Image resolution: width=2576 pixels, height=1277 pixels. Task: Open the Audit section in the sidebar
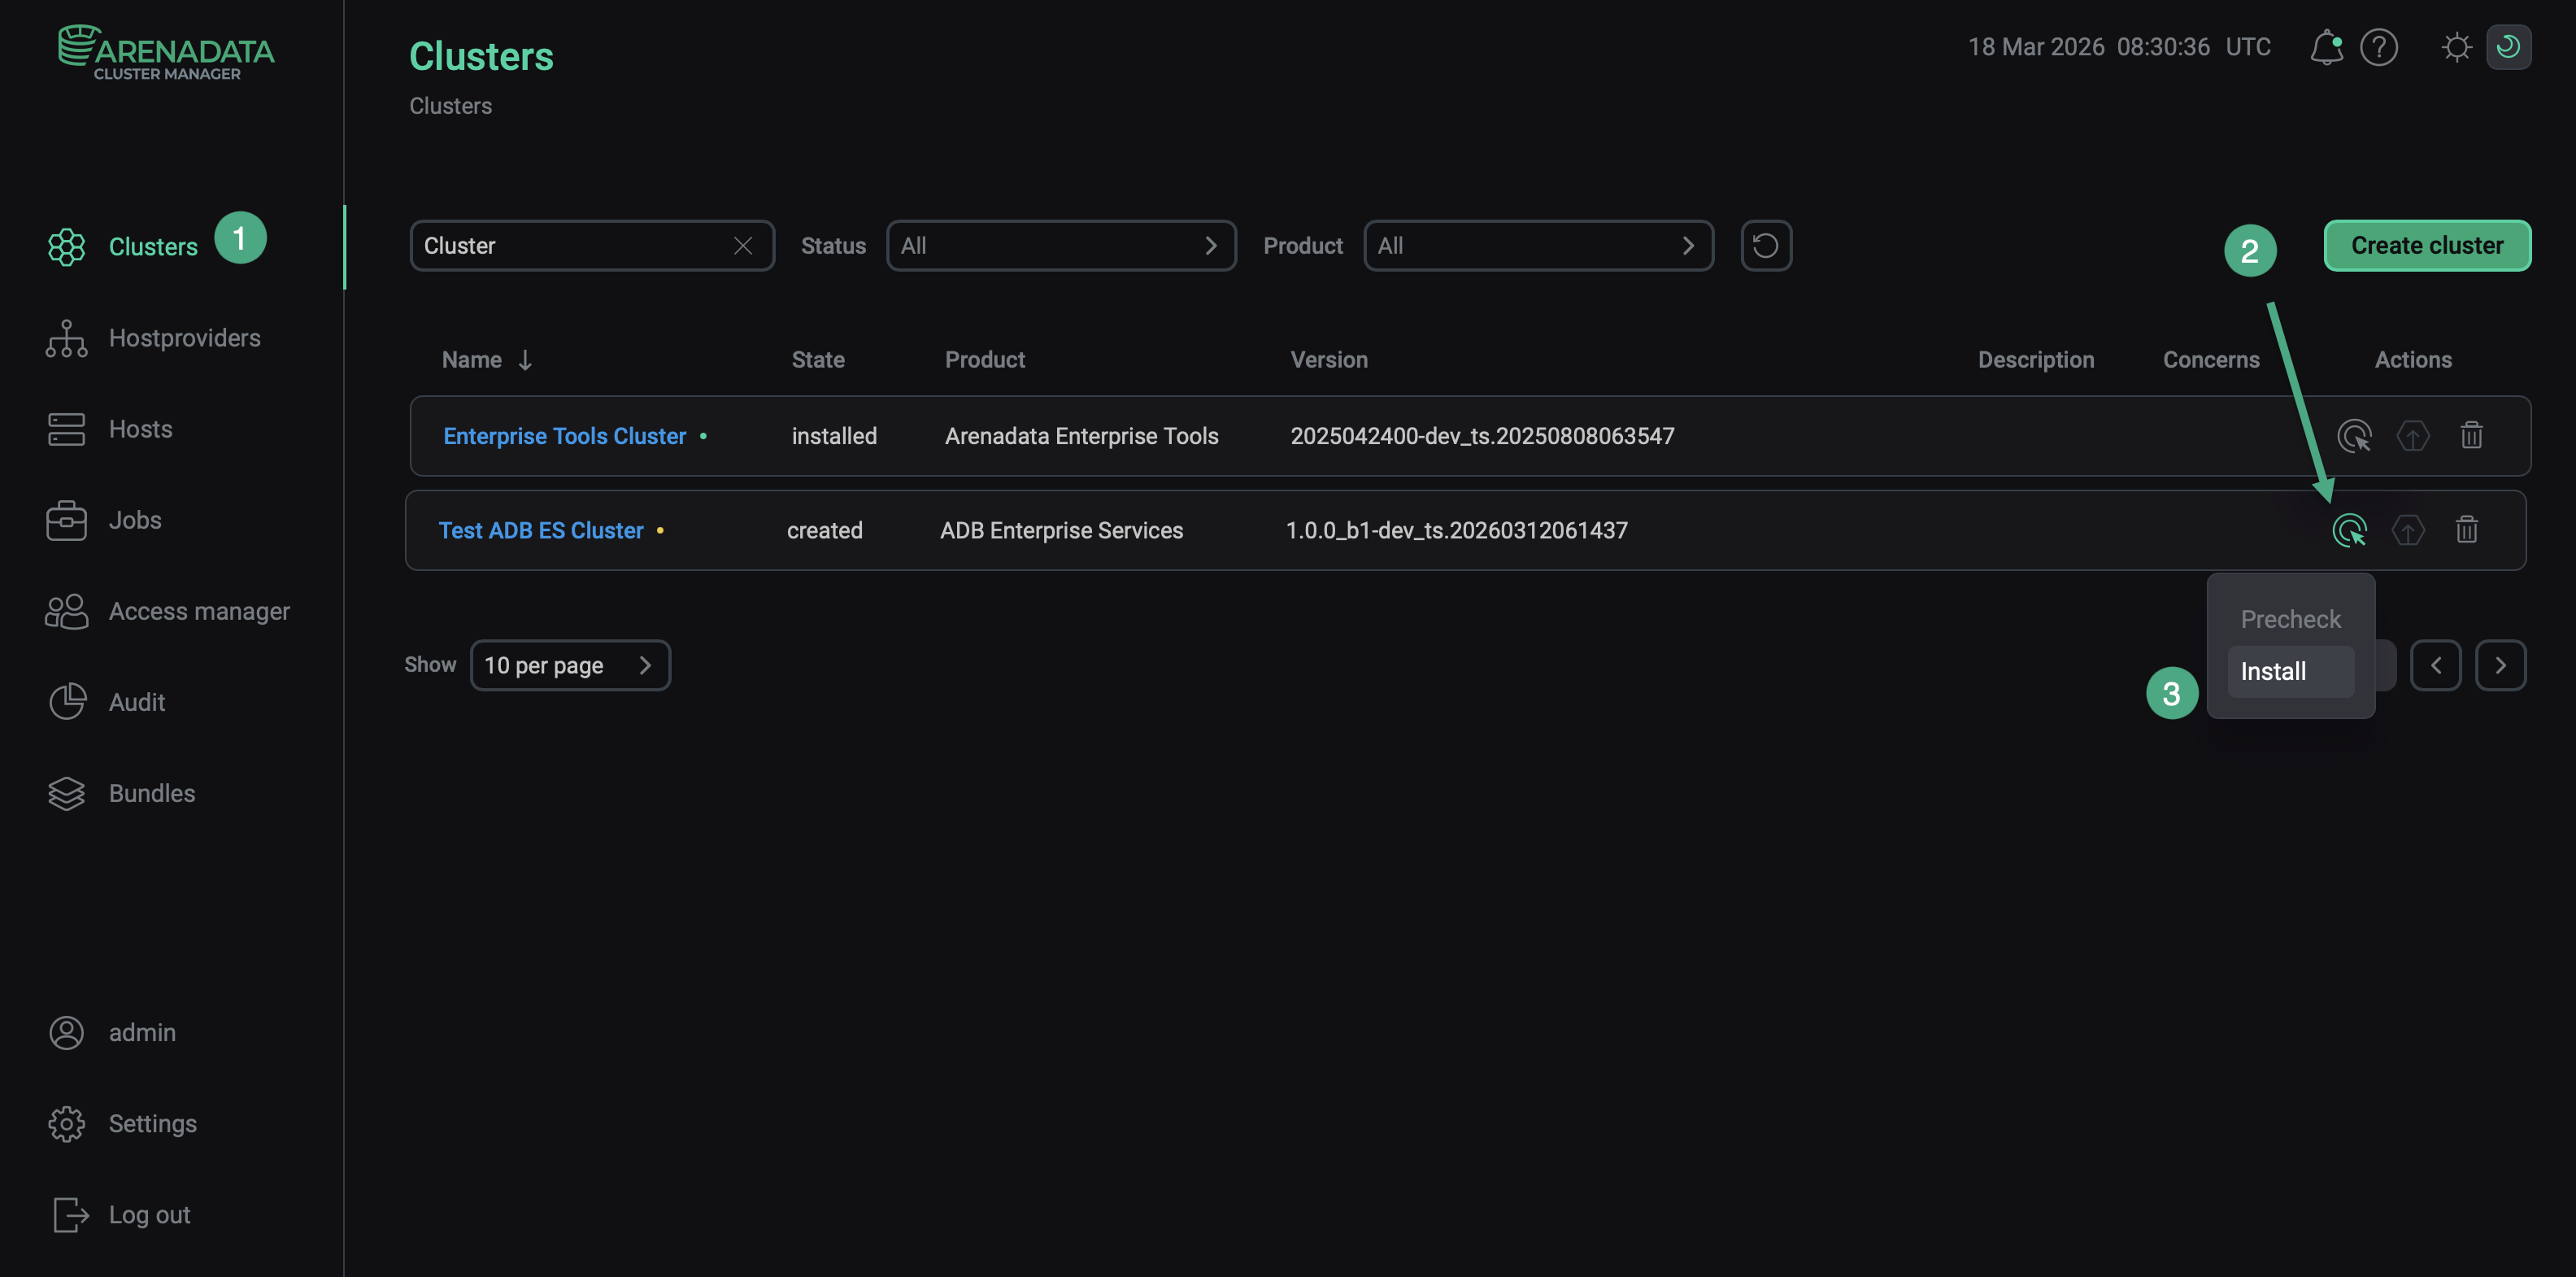point(137,701)
